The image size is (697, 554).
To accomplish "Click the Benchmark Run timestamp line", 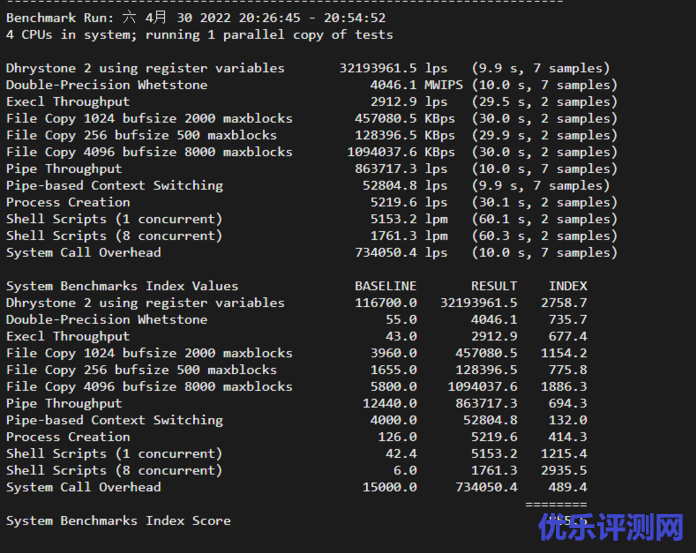I will [x=196, y=17].
